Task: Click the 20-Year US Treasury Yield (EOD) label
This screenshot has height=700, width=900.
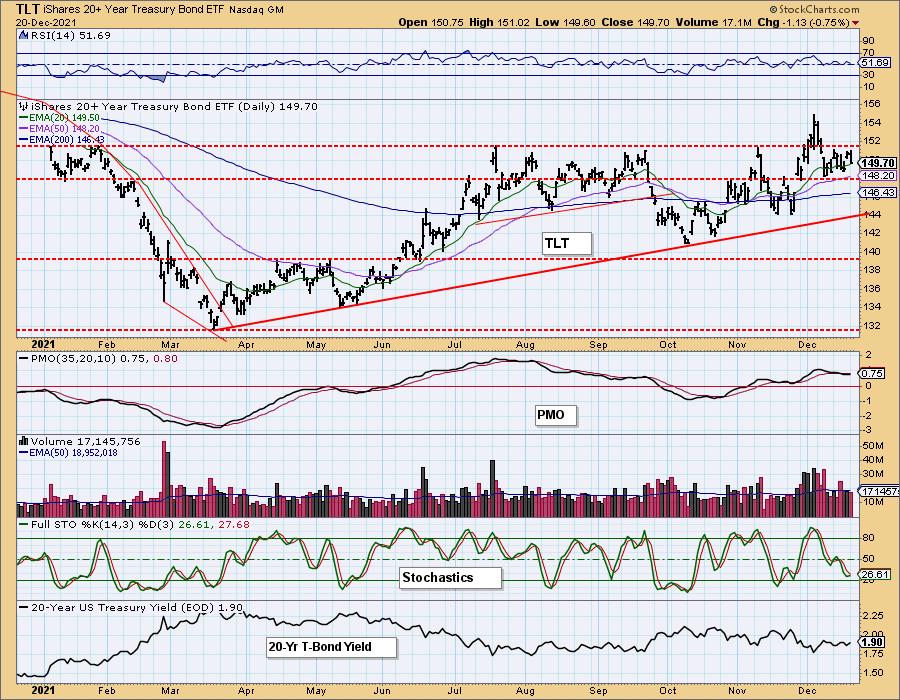Action: [x=137, y=607]
